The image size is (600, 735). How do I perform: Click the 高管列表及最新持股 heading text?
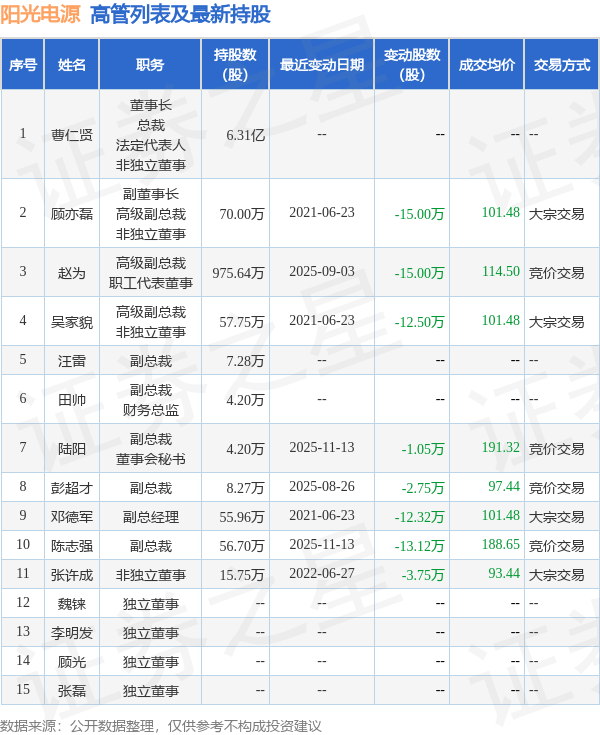click(x=179, y=15)
